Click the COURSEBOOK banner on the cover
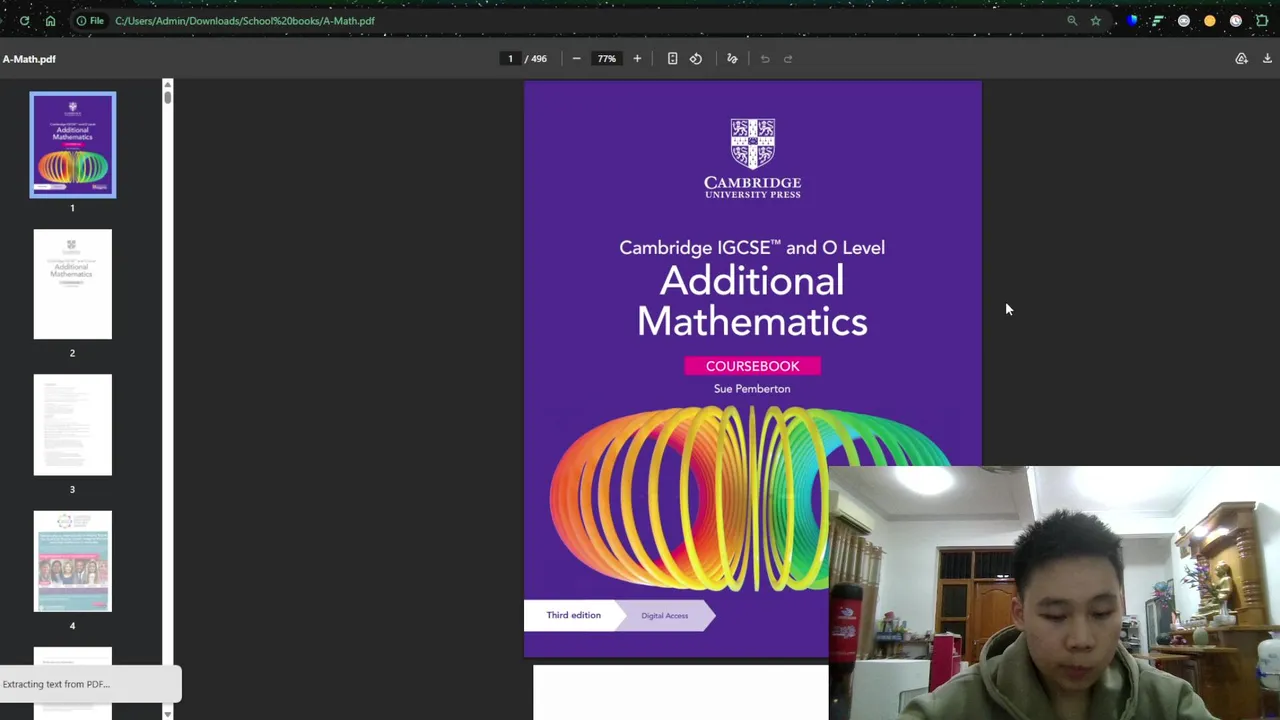Viewport: 1280px width, 720px height. 752,366
